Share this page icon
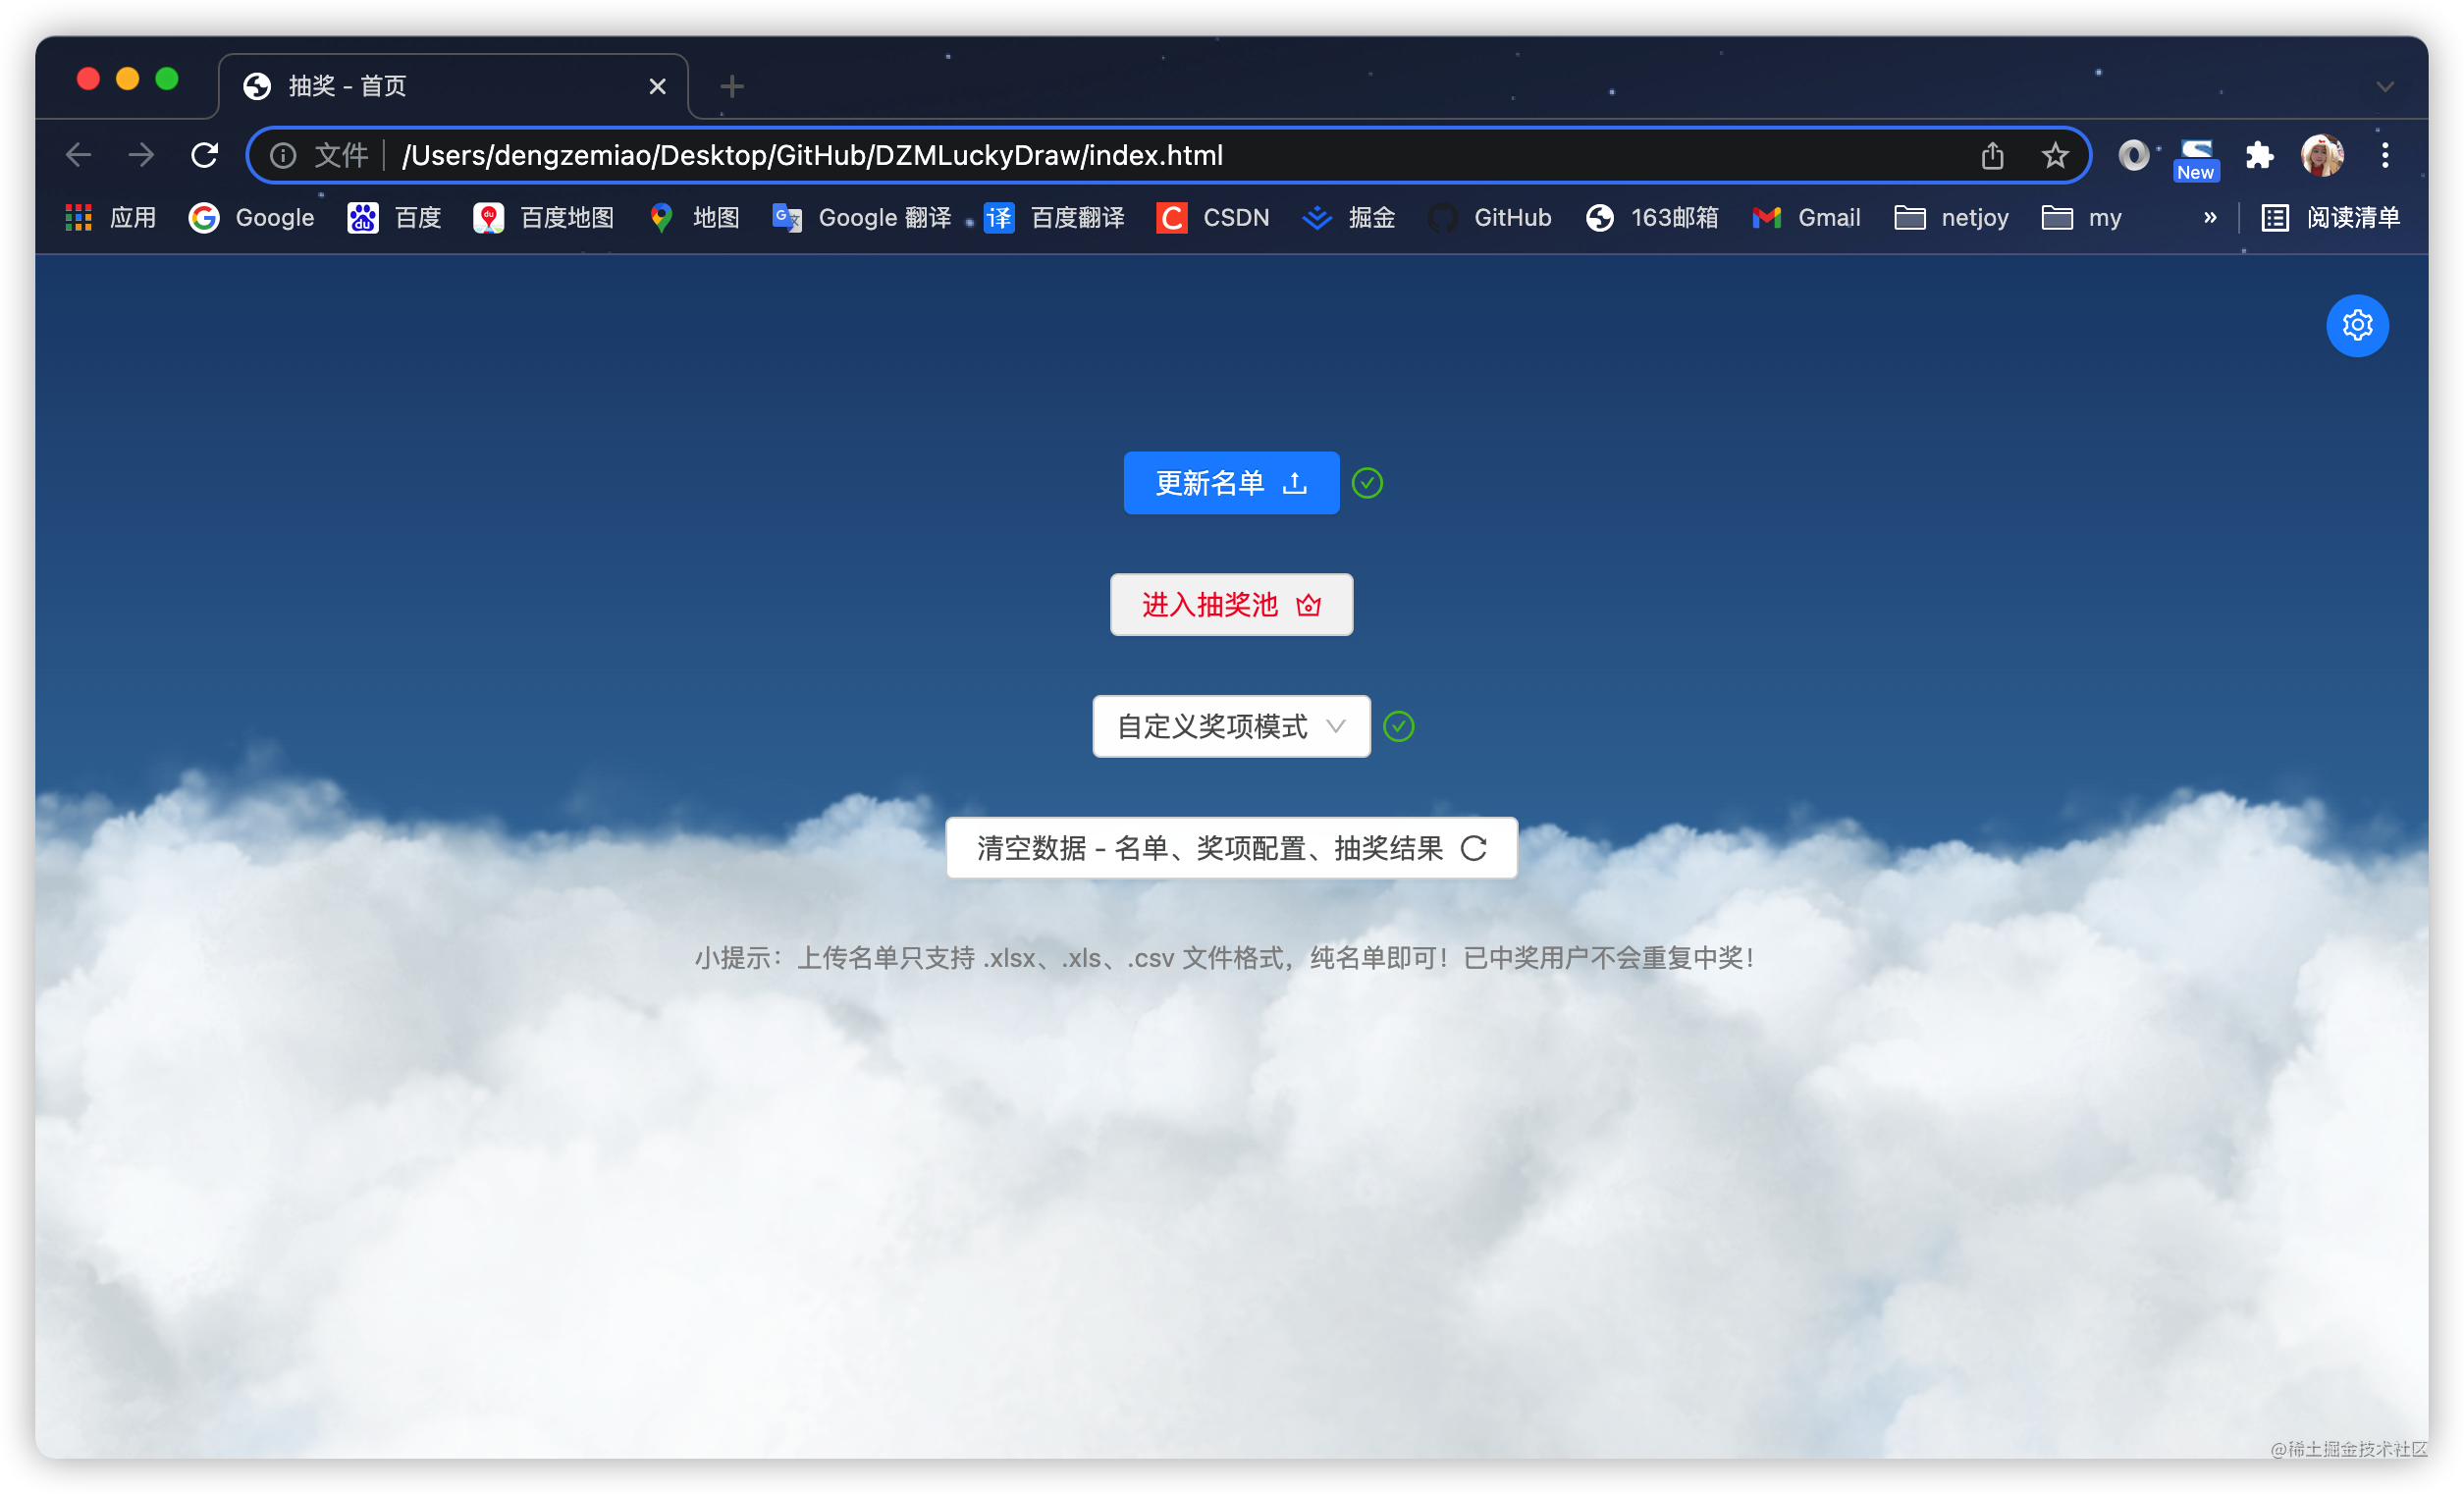This screenshot has width=2464, height=1494. pos(1992,155)
